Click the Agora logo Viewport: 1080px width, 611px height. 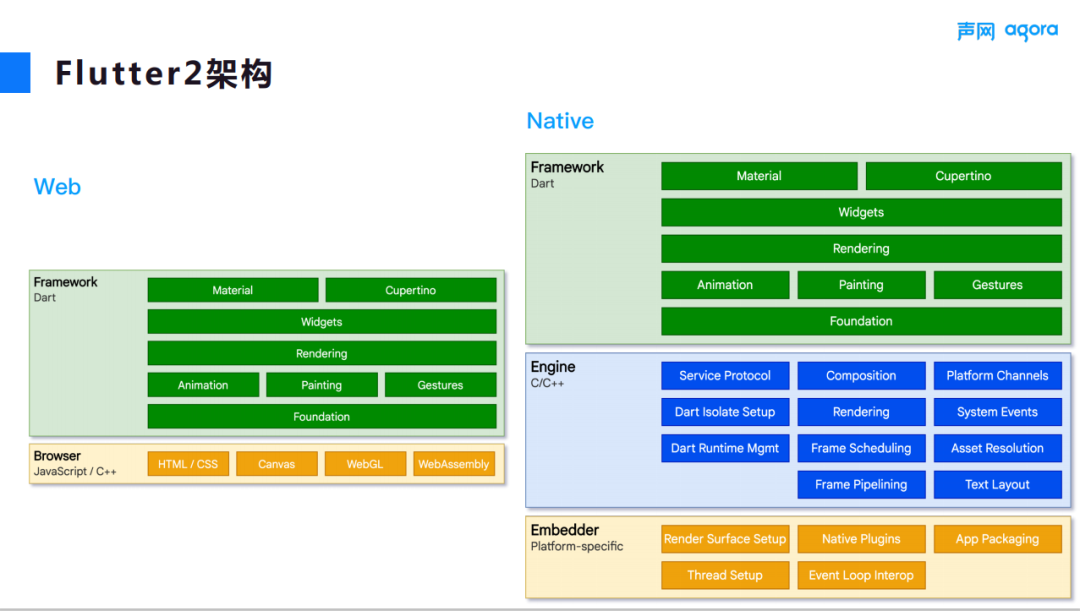click(x=1007, y=31)
